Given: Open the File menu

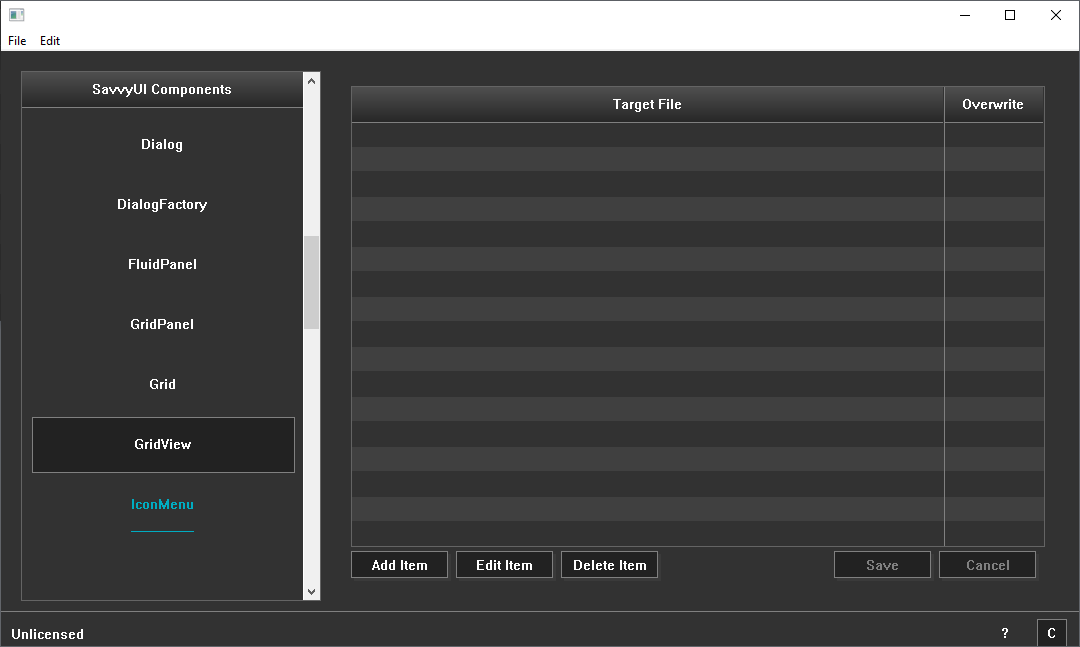Looking at the screenshot, I should 17,41.
